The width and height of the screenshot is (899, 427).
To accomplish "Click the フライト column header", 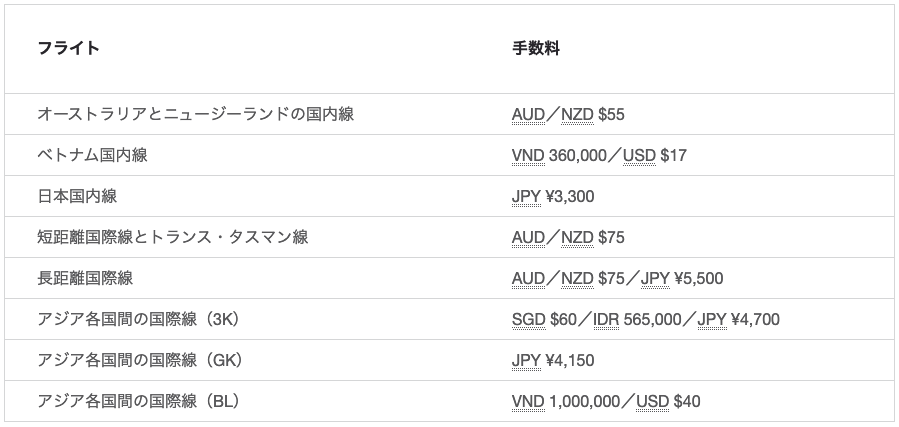I will [x=68, y=47].
